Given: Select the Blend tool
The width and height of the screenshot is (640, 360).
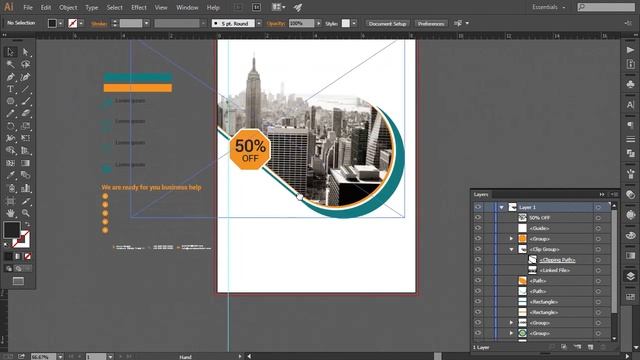Looking at the screenshot, I should [x=26, y=176].
